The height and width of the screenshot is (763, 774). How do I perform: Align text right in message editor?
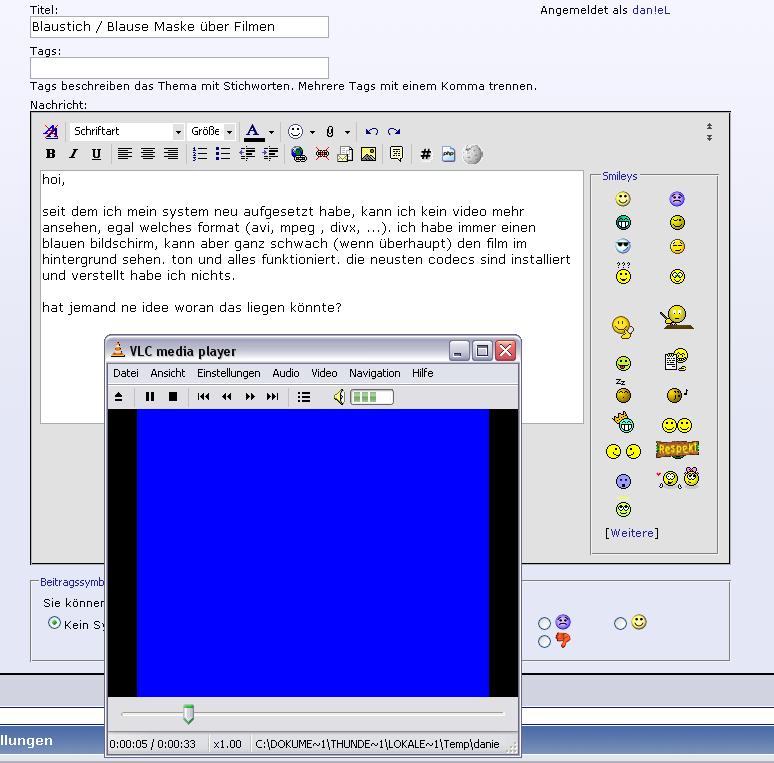click(x=171, y=154)
